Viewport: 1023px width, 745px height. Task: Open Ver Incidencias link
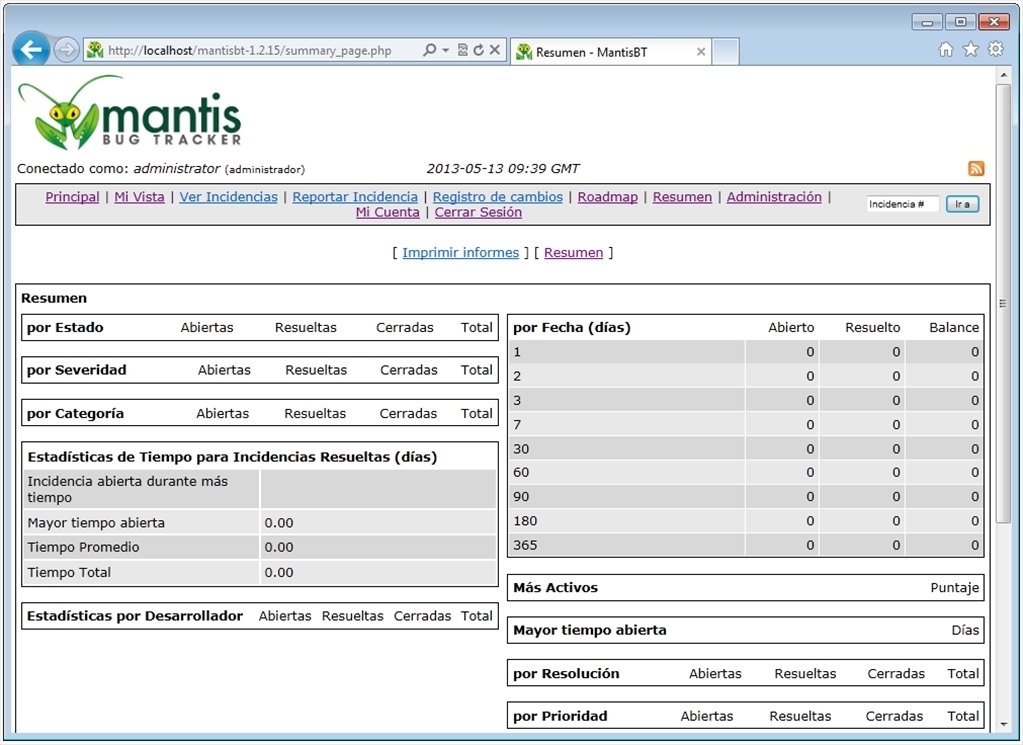228,197
